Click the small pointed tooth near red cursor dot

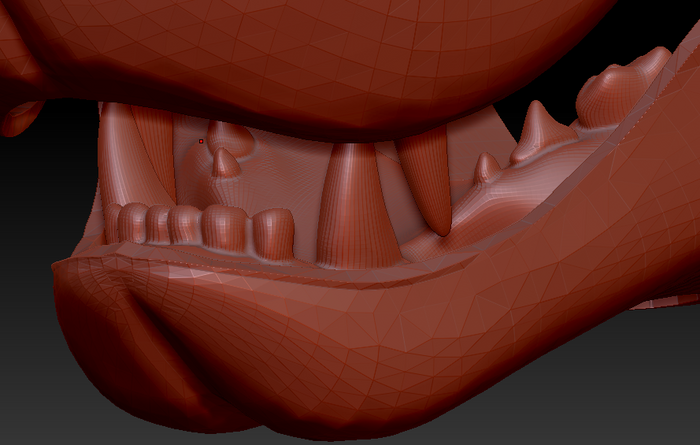coord(225,163)
